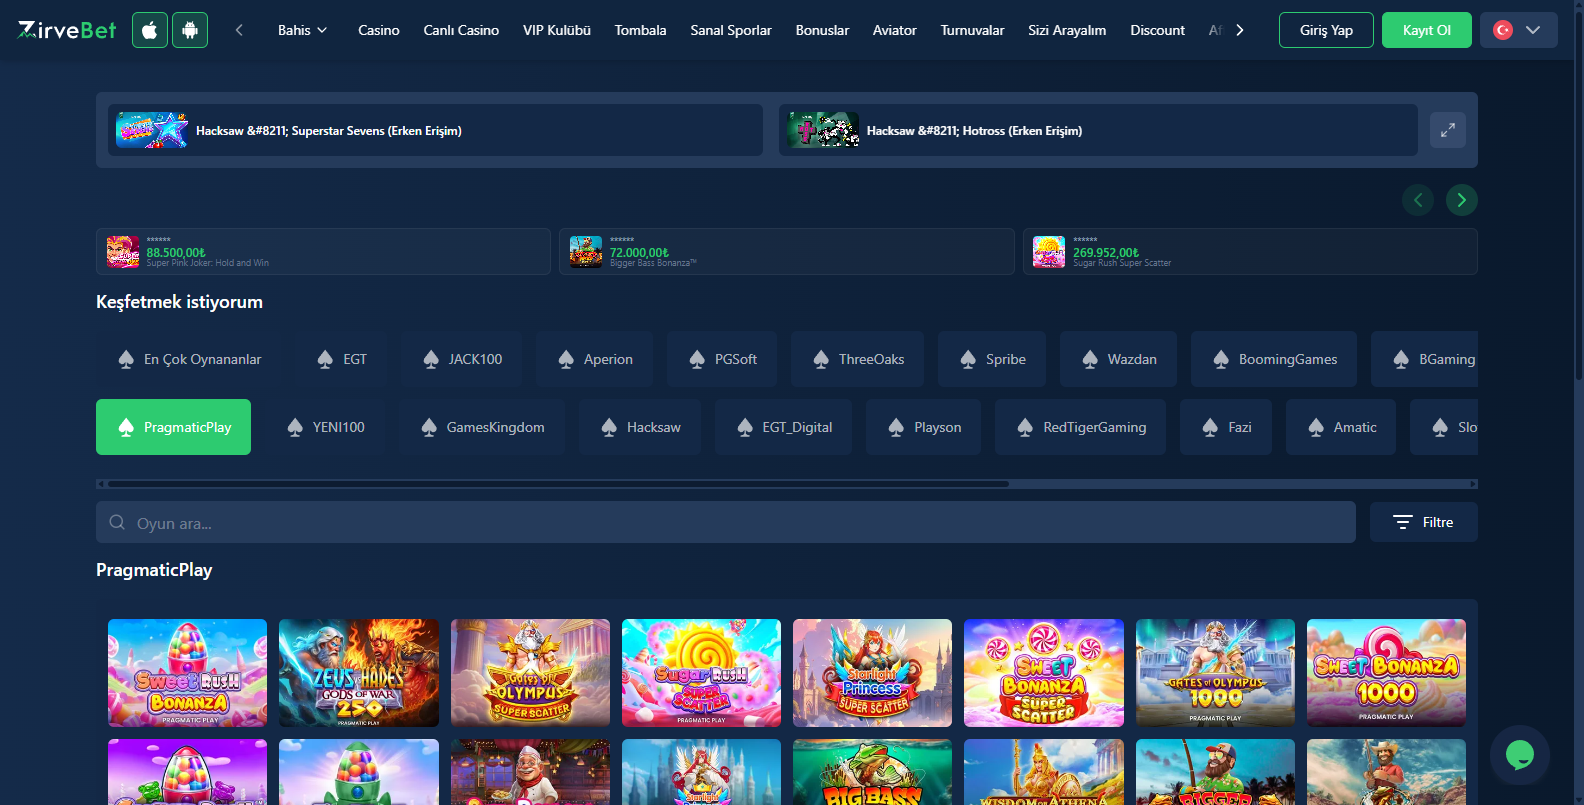Open Sizi Arayalım page
This screenshot has height=805, width=1584.
coord(1067,30)
